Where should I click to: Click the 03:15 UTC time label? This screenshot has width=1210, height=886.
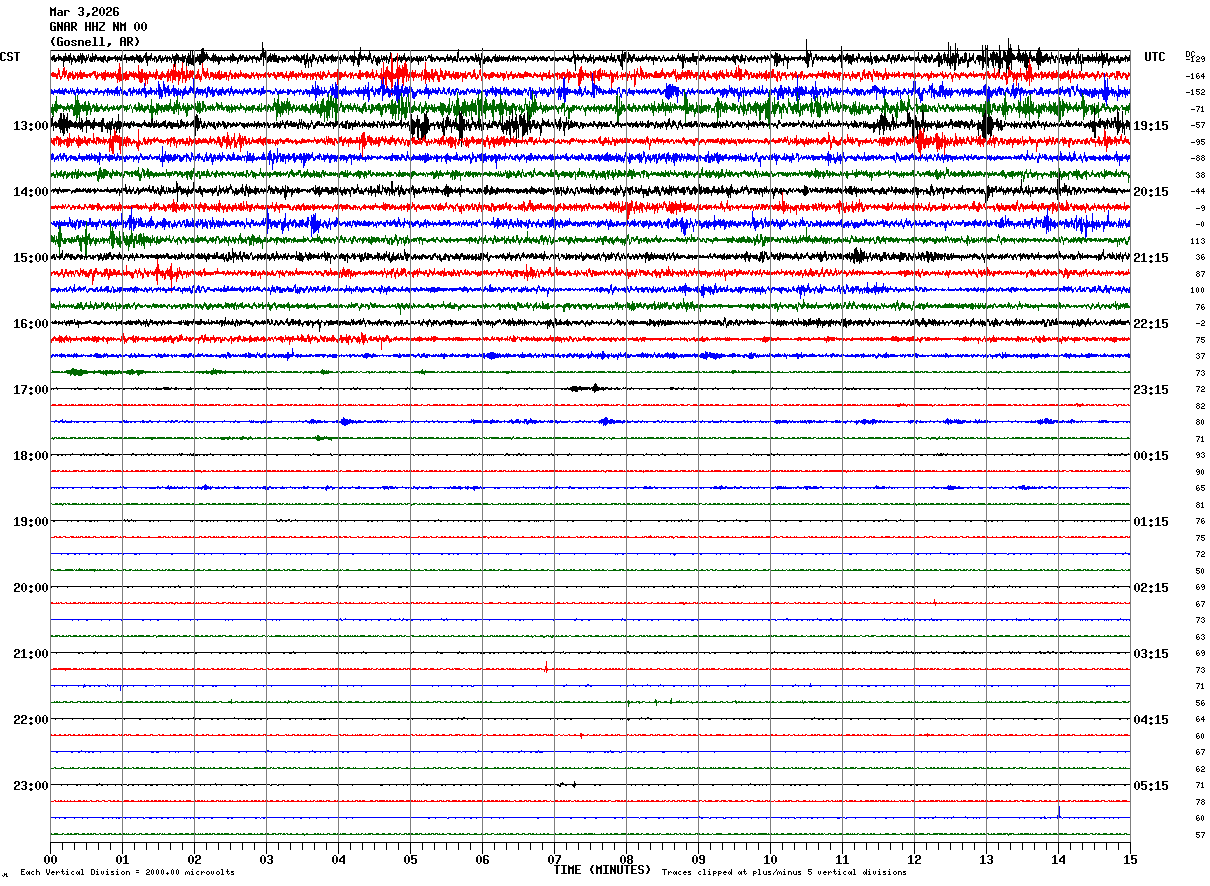click(1151, 654)
